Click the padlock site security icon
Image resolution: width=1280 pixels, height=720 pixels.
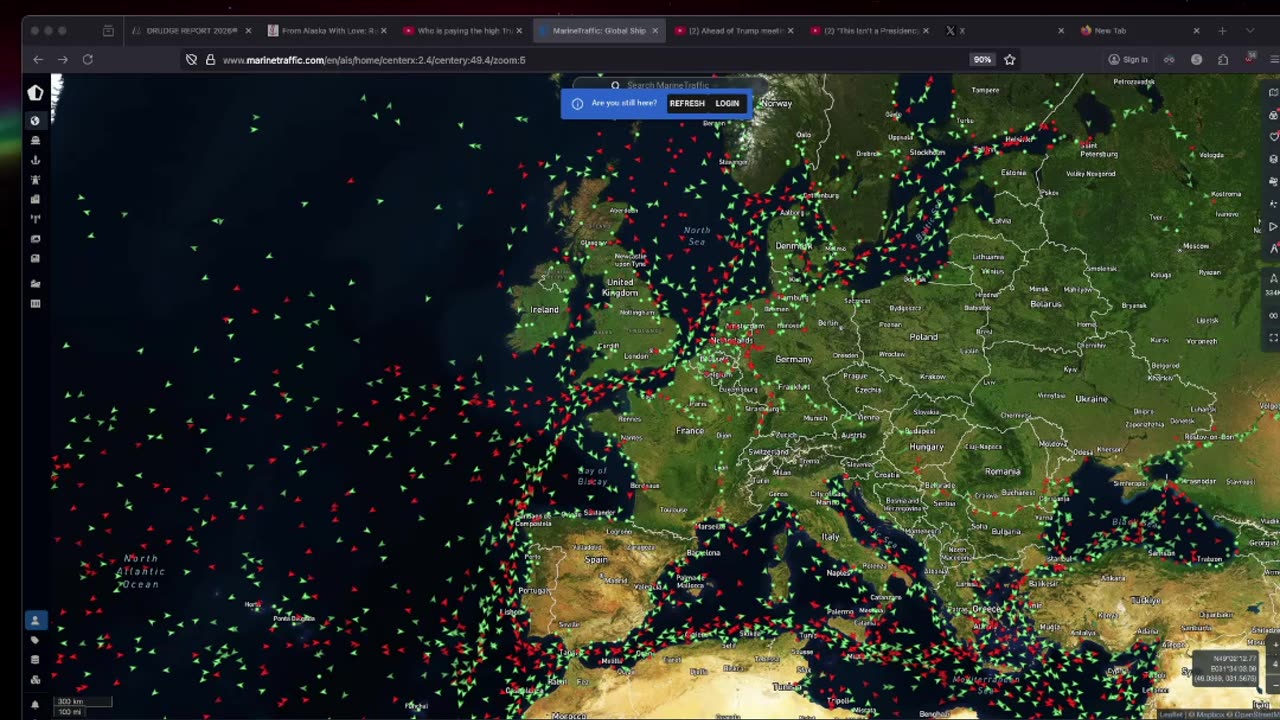tap(210, 60)
